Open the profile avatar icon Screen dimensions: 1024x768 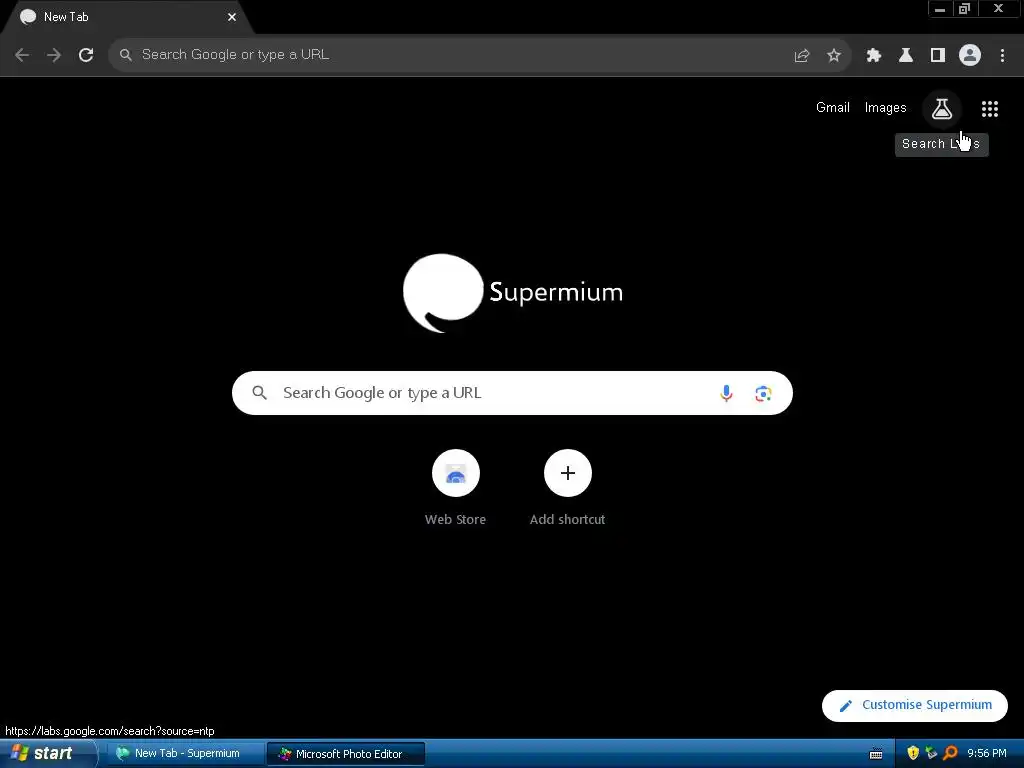pyautogui.click(x=970, y=55)
